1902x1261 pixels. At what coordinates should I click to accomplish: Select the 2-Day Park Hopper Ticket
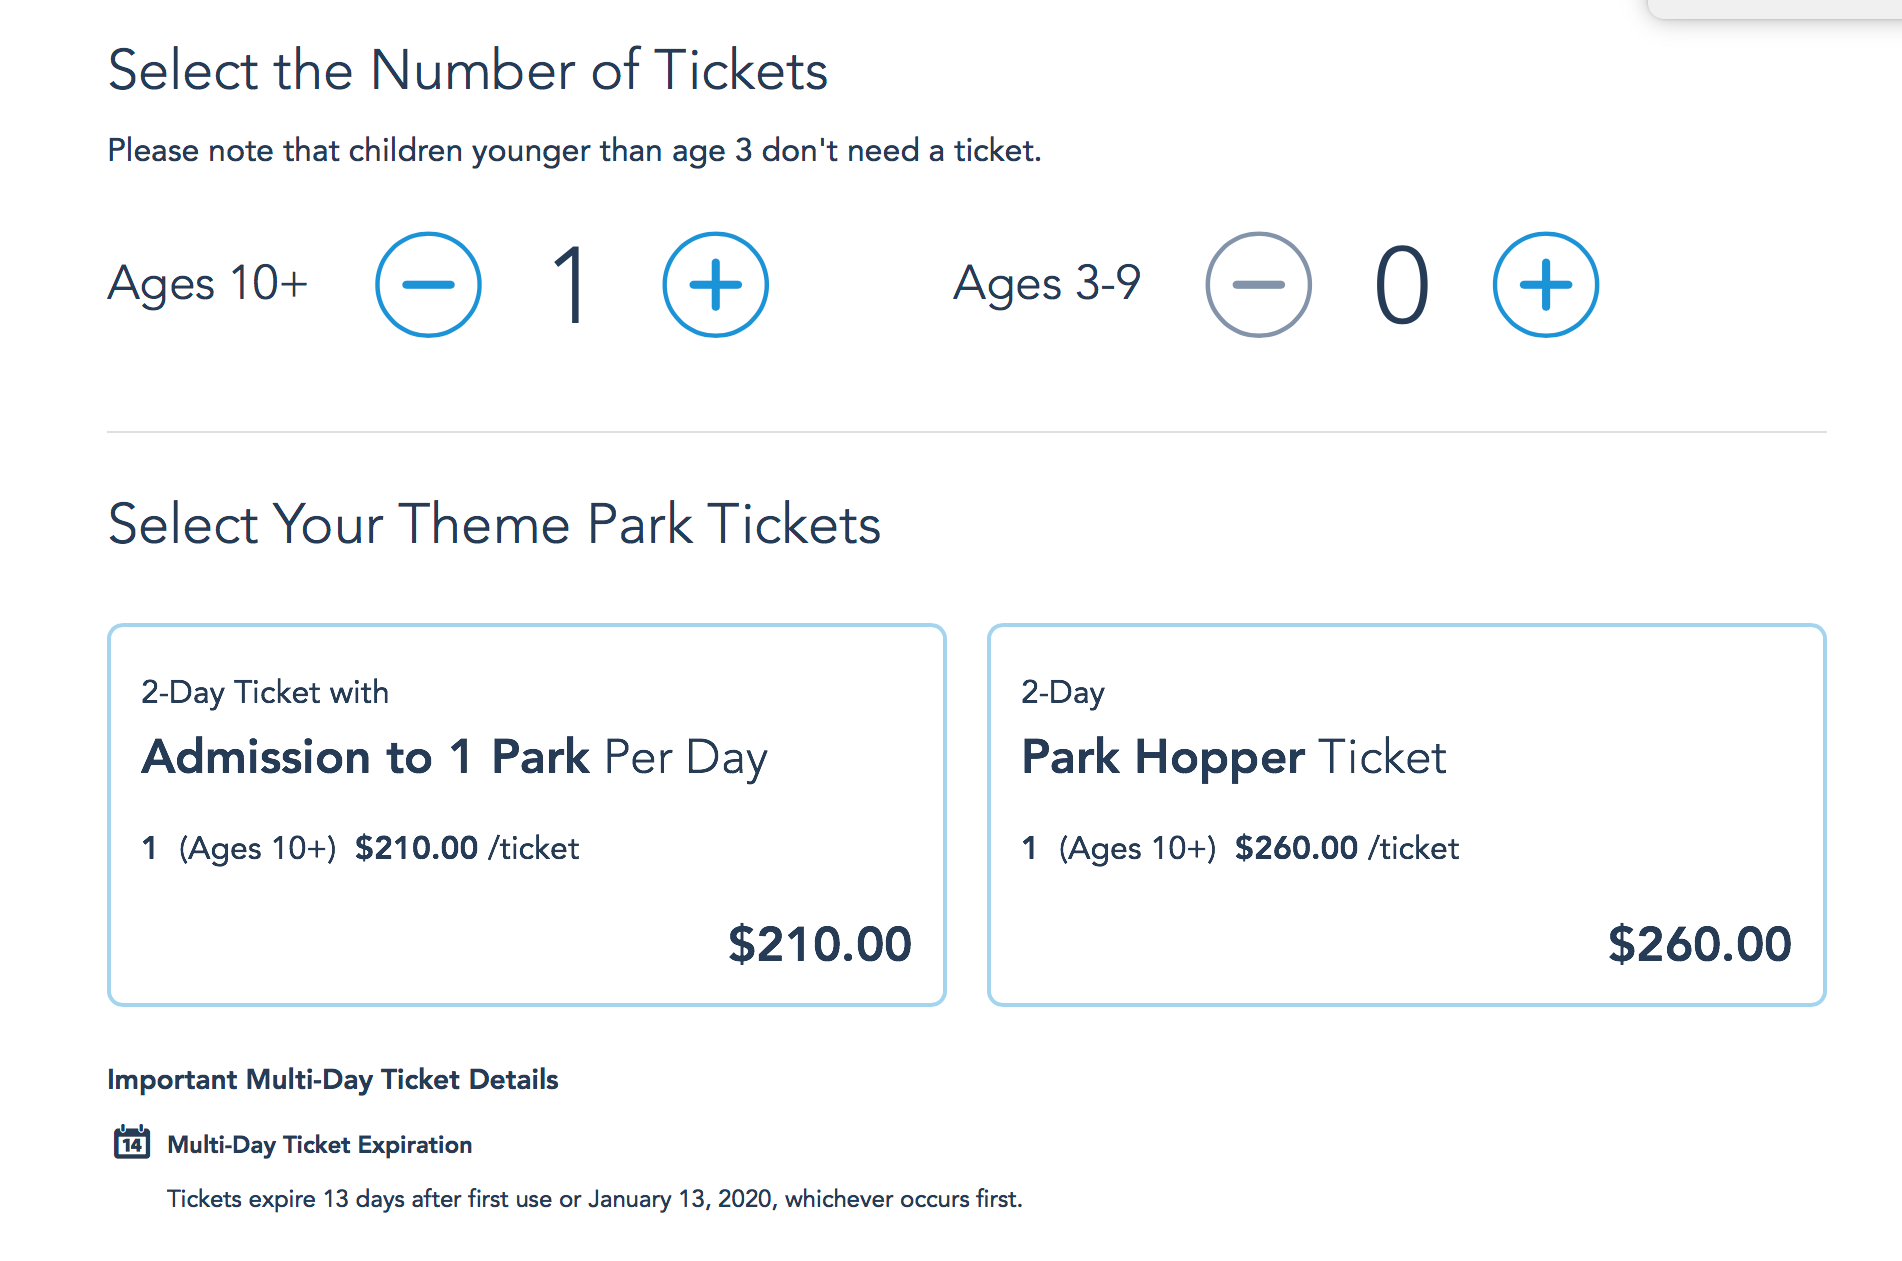(x=1405, y=812)
